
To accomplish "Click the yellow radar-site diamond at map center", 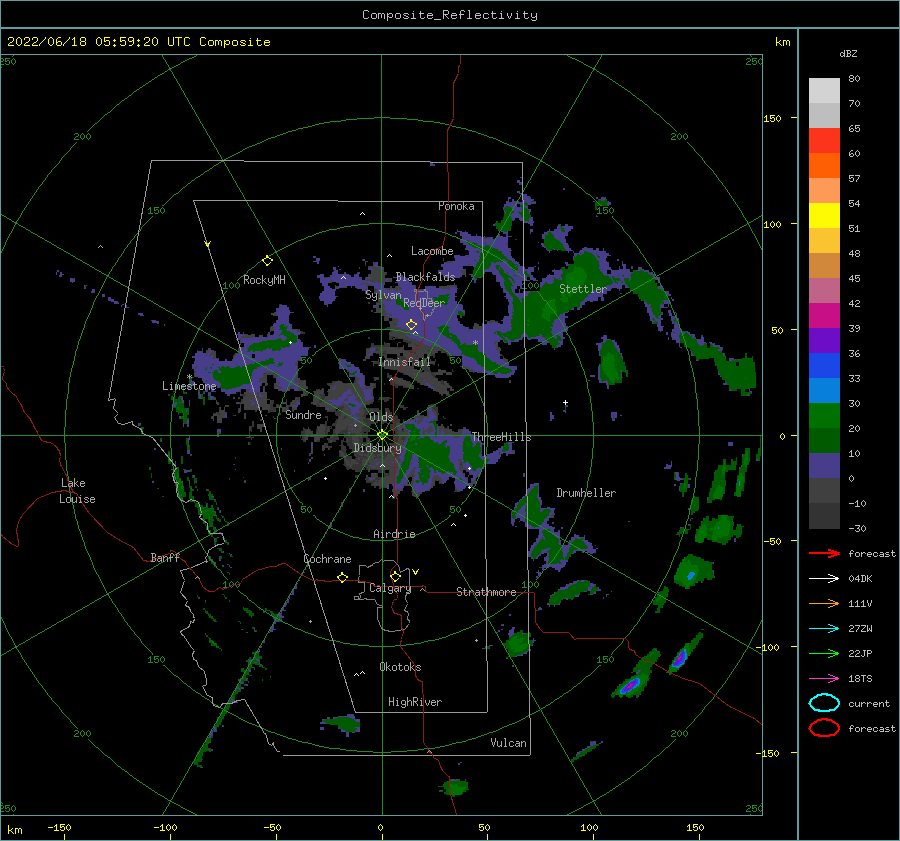I will pyautogui.click(x=382, y=435).
